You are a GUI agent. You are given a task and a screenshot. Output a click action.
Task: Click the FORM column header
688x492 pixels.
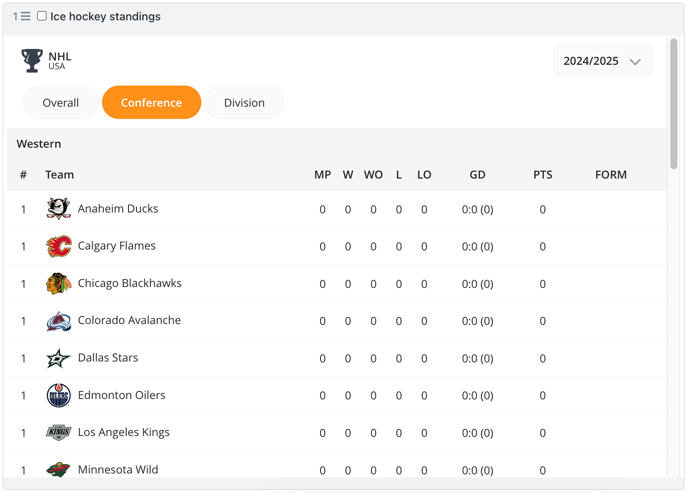pyautogui.click(x=611, y=175)
